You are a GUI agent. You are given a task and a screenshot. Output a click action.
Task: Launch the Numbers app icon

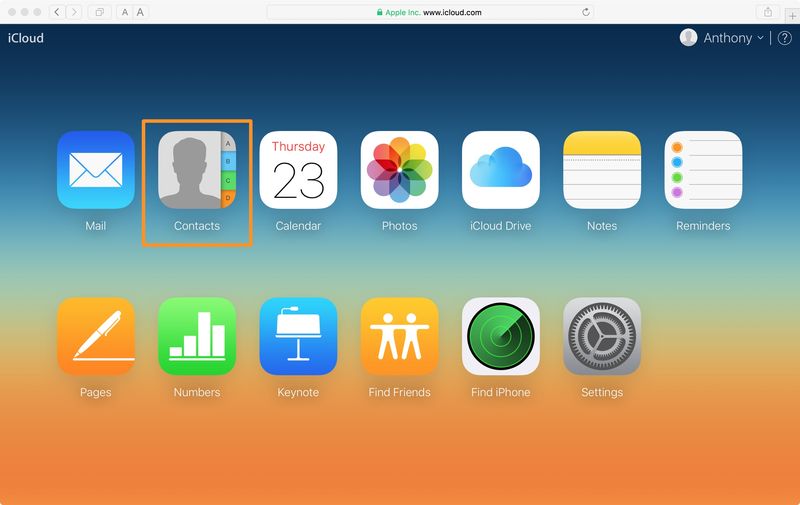[197, 336]
